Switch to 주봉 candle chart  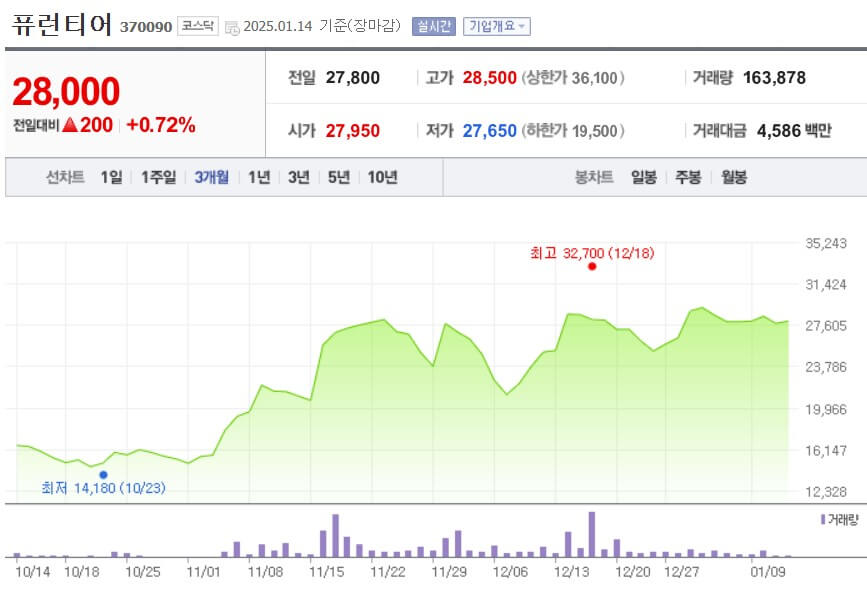pos(688,177)
